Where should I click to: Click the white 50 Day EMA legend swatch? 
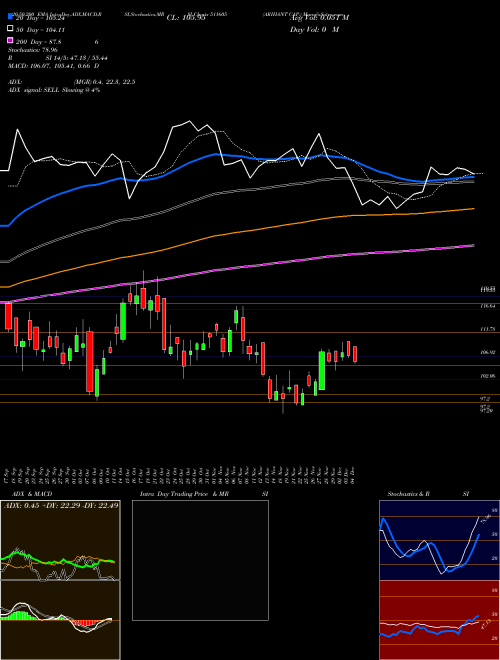tap(10, 29)
